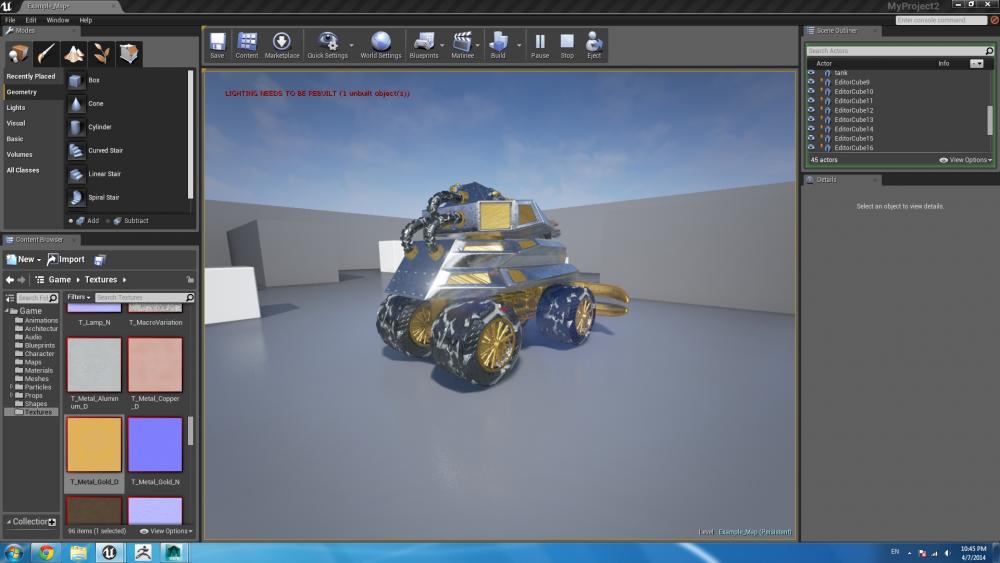The image size is (1000, 563).
Task: Open Quick Settings toolbar icon
Action: tap(327, 45)
